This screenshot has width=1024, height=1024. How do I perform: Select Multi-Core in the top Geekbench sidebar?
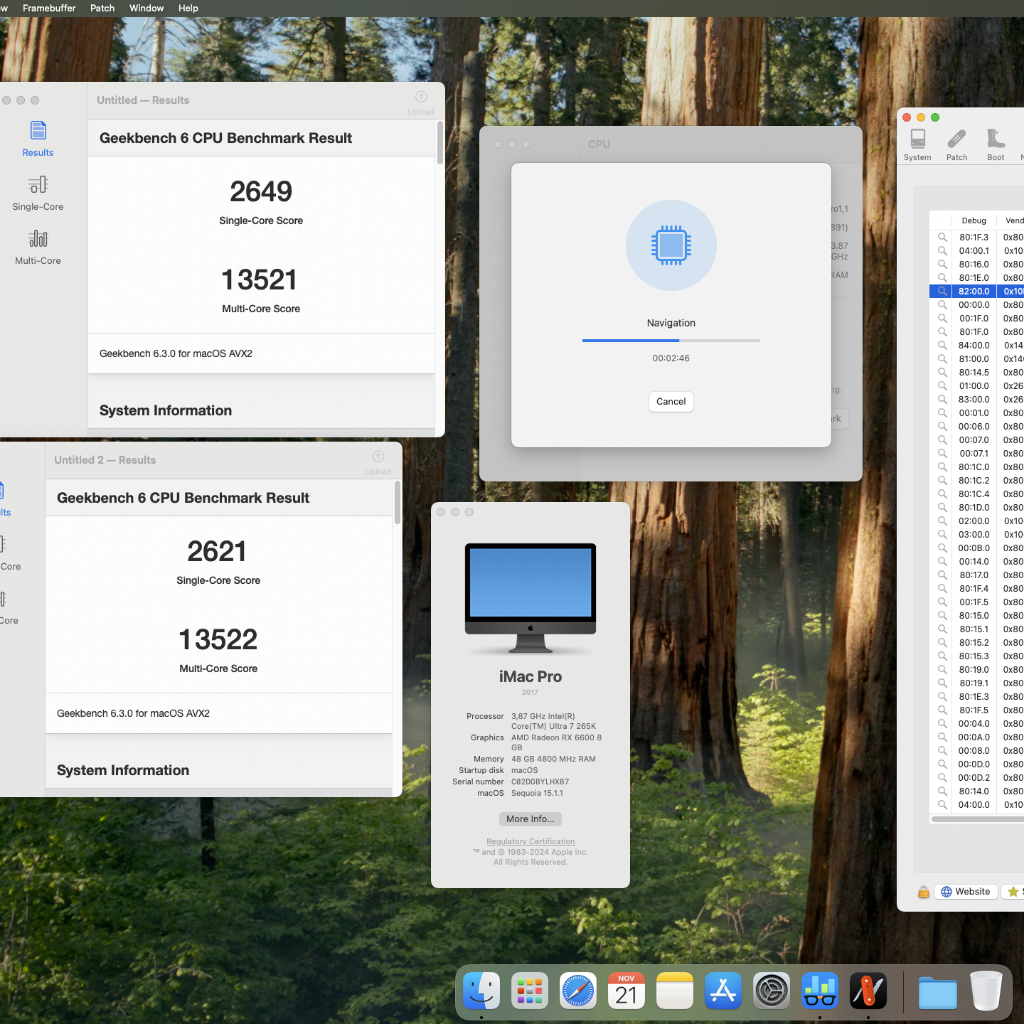tap(38, 246)
